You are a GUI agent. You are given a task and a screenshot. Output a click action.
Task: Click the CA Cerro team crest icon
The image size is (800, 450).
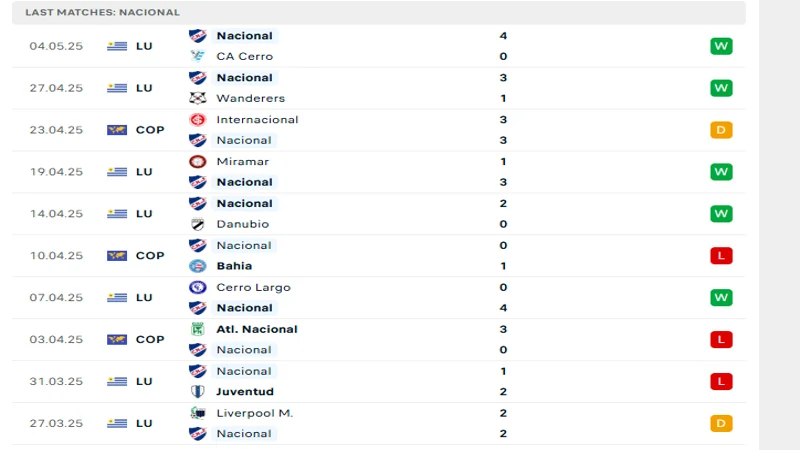coord(197,56)
